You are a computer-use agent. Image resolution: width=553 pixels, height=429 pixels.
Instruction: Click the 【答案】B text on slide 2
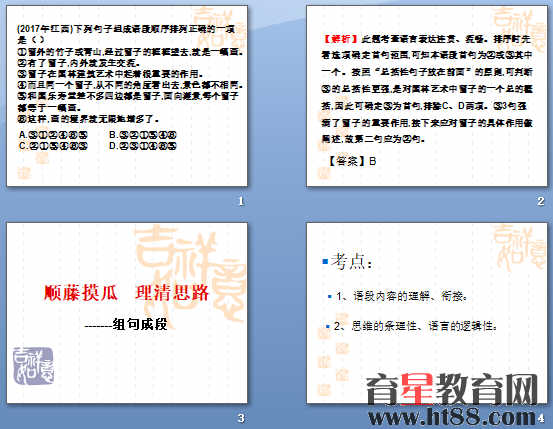[351, 161]
